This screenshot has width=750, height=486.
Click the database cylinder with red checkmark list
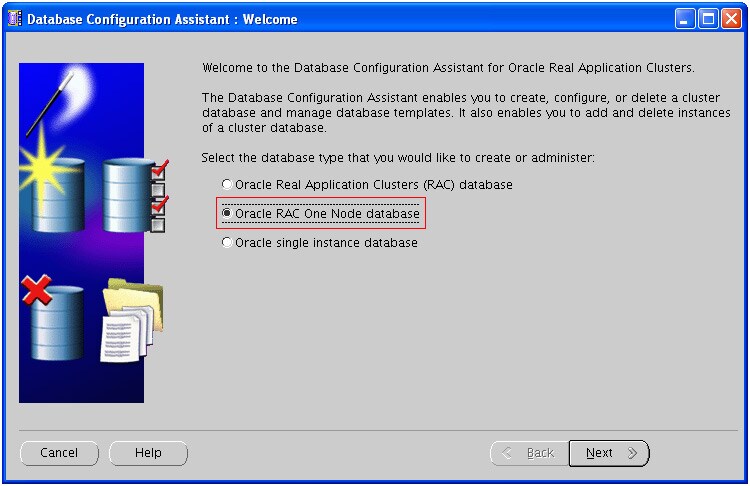point(135,196)
